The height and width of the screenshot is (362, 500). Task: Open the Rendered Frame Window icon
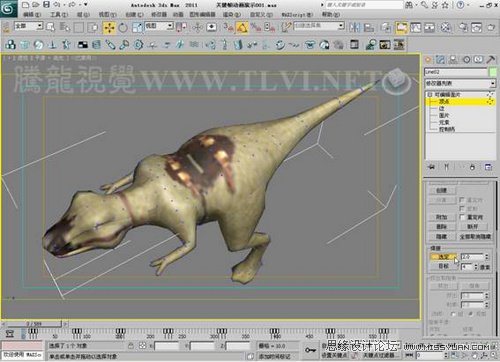pos(477,27)
